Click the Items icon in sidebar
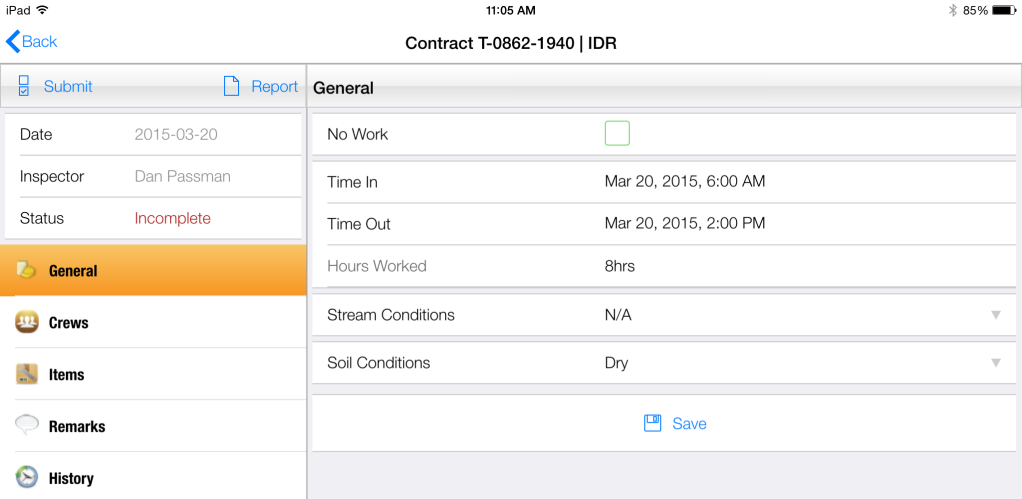 27,375
